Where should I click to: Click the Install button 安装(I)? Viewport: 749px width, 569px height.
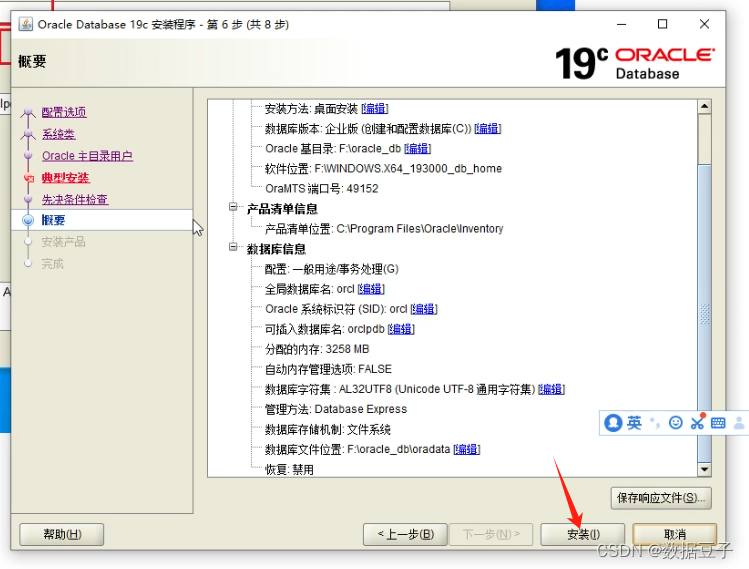(582, 534)
